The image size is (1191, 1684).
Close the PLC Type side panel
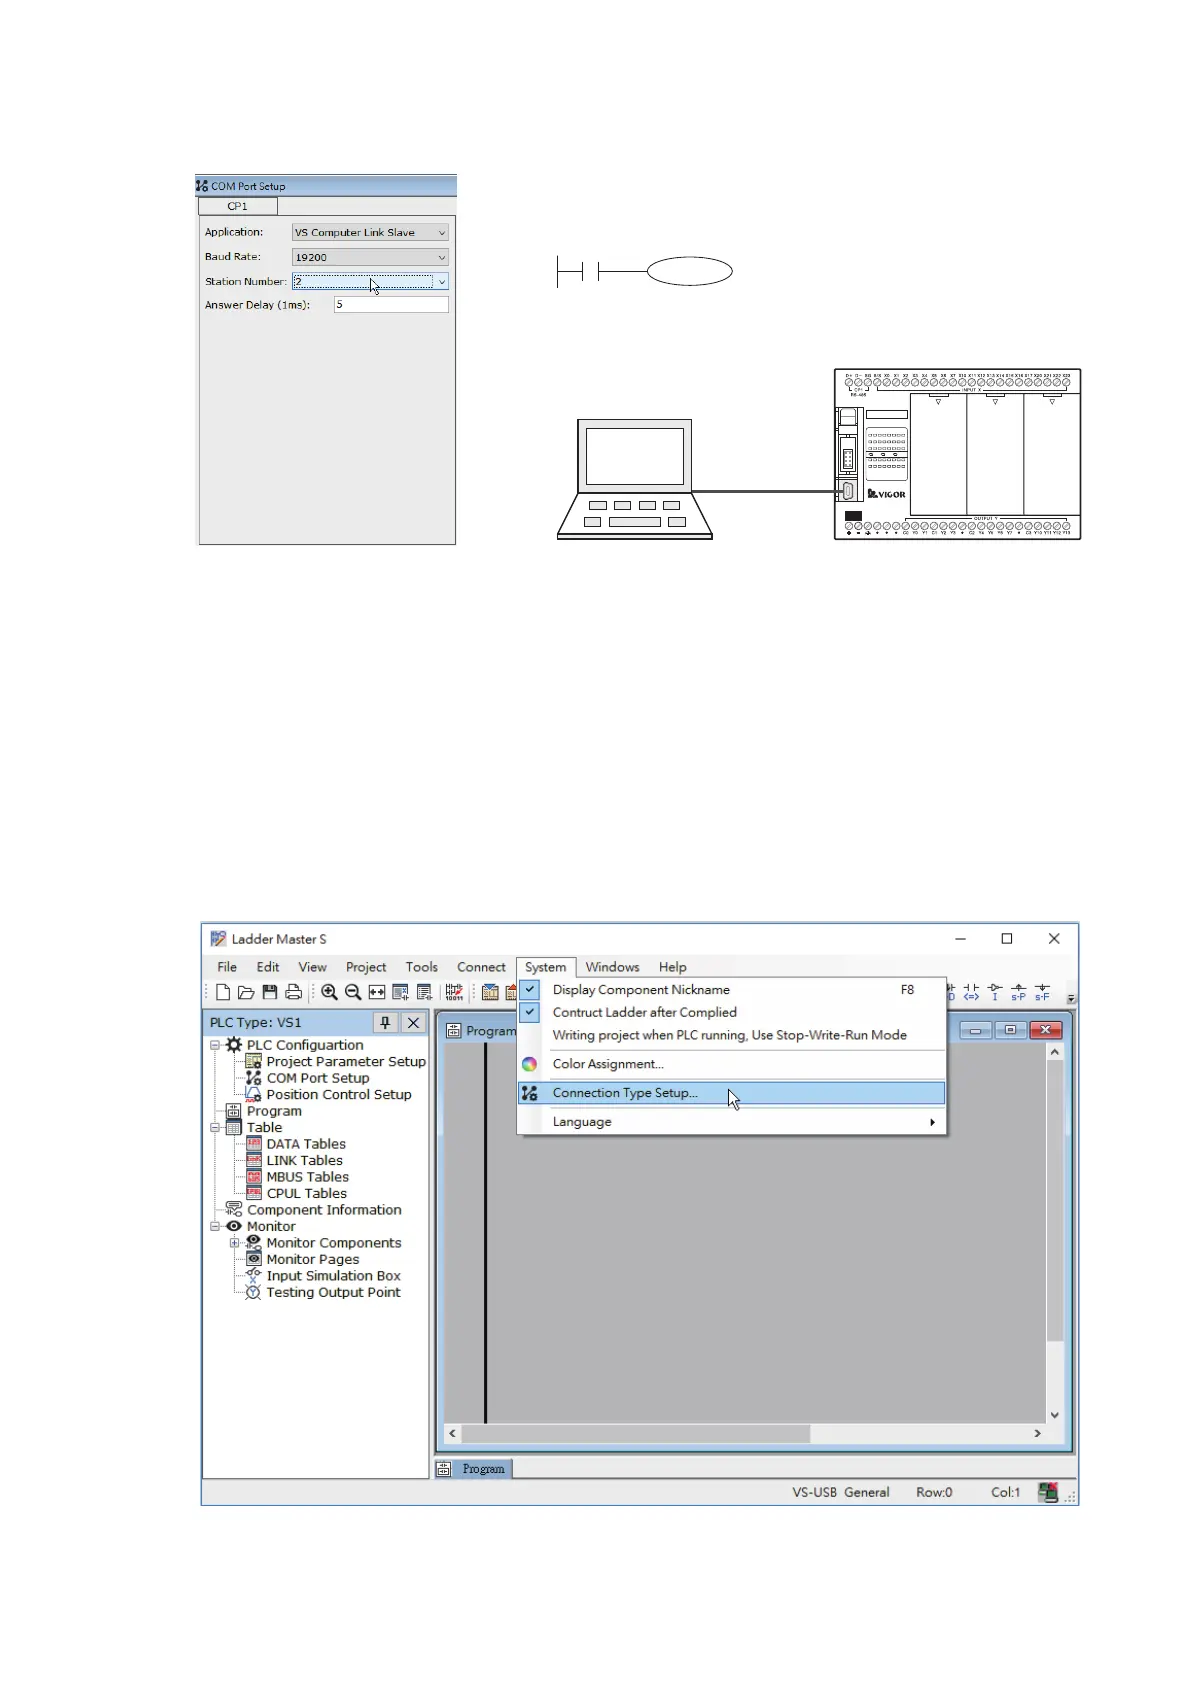tap(413, 1023)
